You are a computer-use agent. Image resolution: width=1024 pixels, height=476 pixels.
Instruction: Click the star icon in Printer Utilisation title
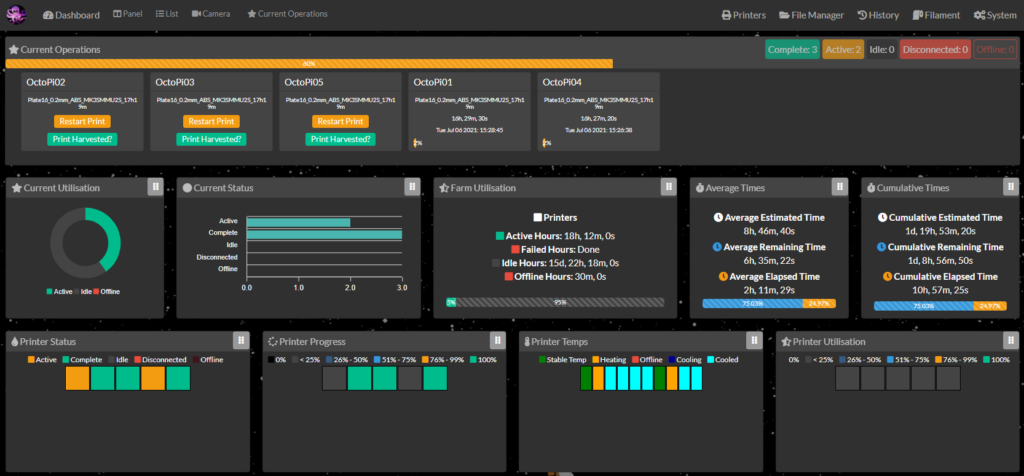[786, 341]
